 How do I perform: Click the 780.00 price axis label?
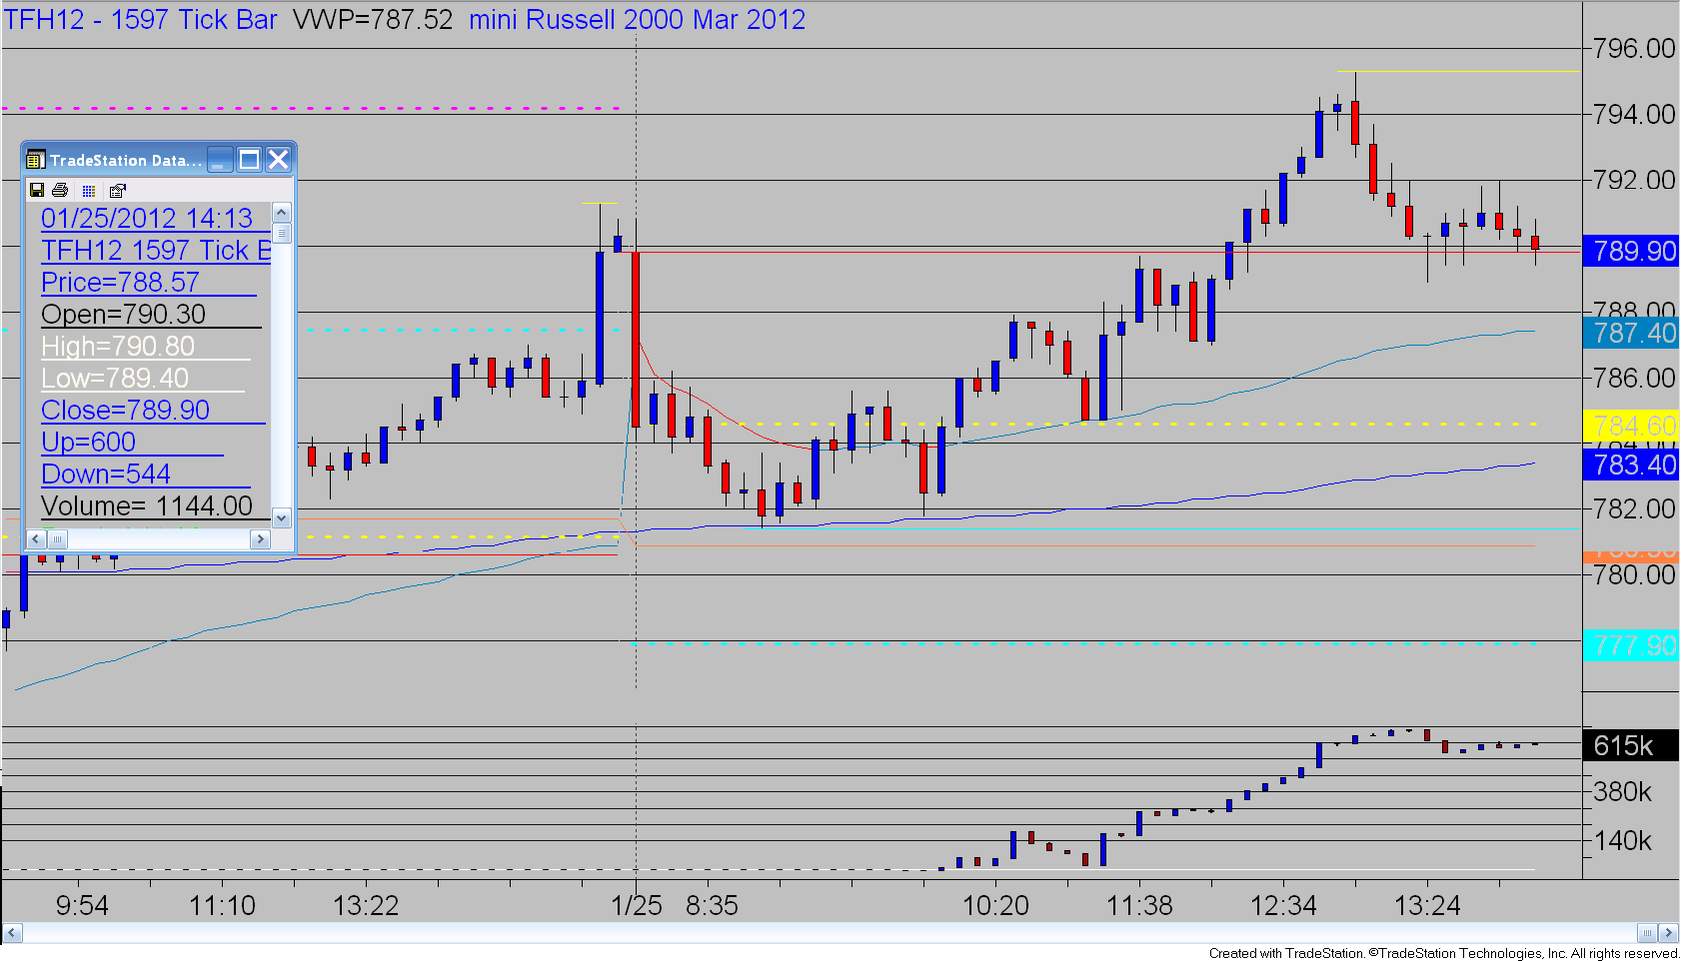(x=1634, y=574)
